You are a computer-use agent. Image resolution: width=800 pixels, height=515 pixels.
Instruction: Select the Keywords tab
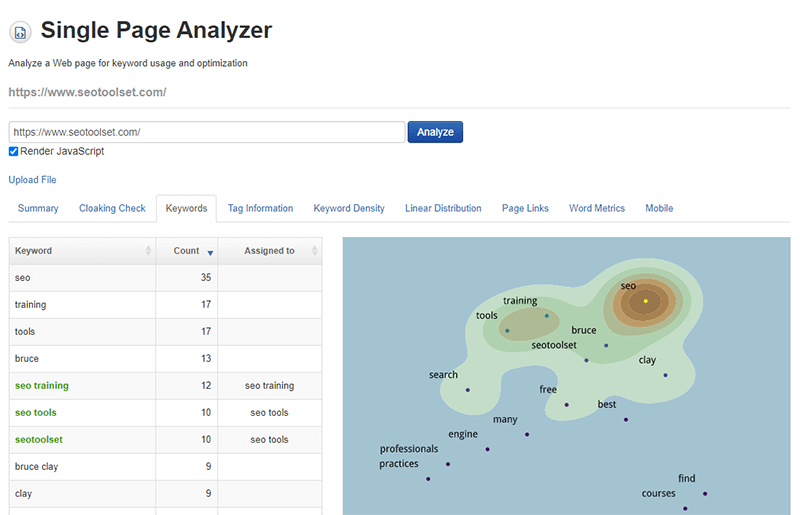point(186,208)
